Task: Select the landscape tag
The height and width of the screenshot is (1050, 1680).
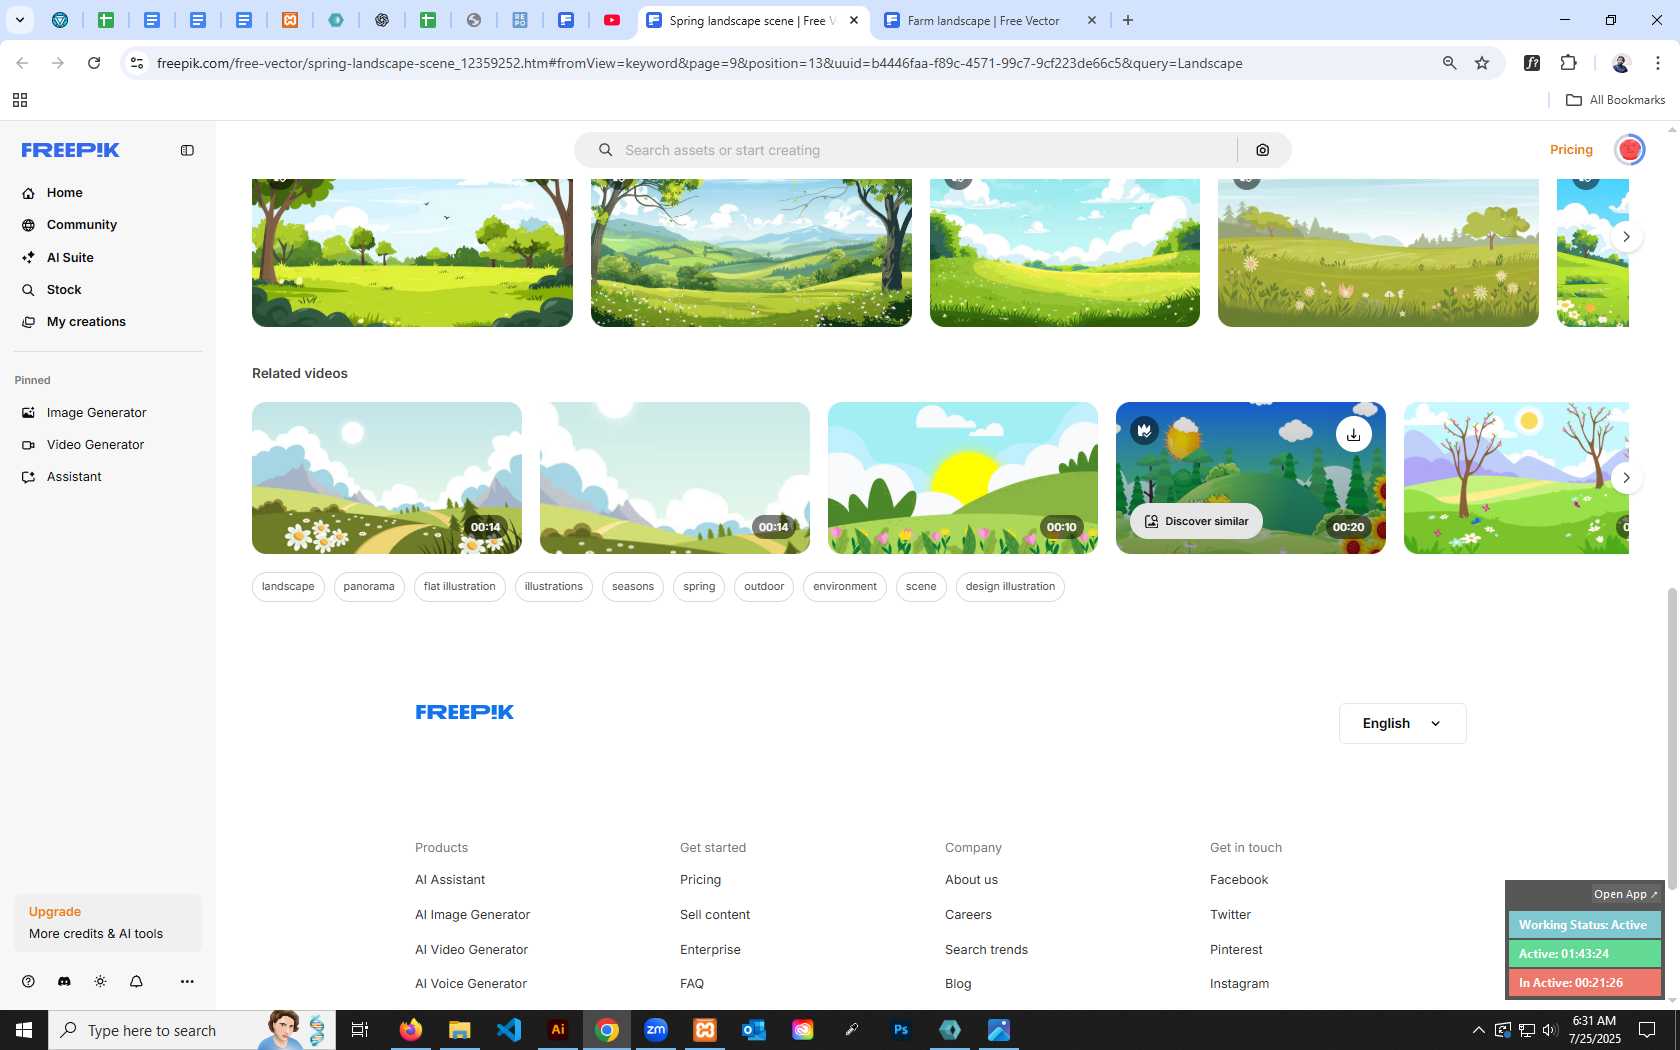Action: [288, 587]
